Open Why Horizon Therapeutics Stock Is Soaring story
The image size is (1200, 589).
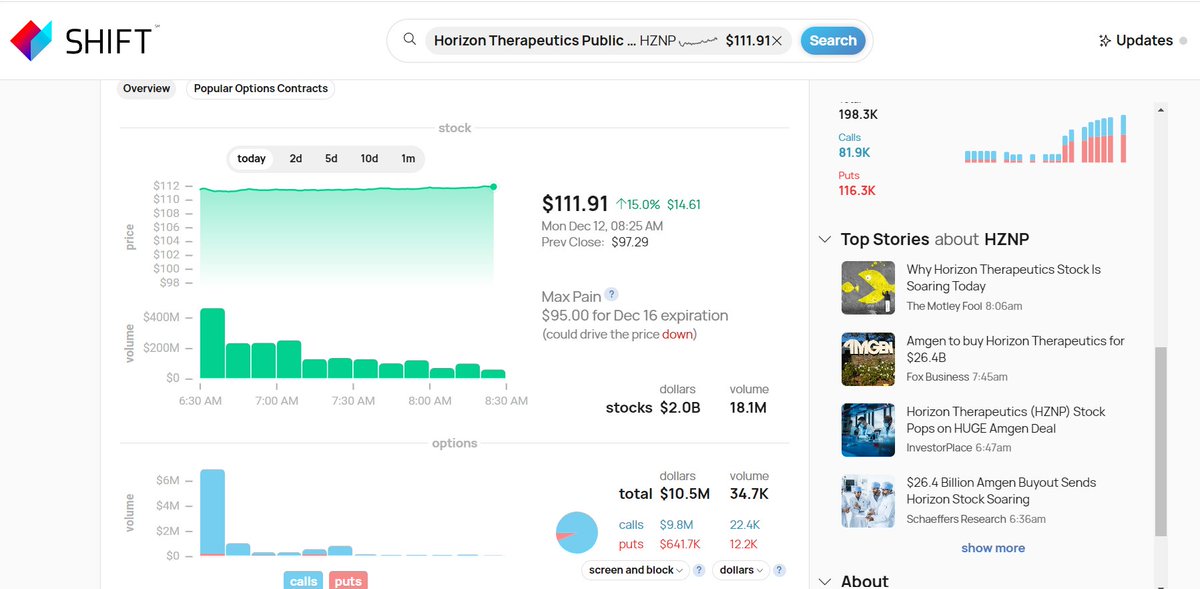[1003, 278]
